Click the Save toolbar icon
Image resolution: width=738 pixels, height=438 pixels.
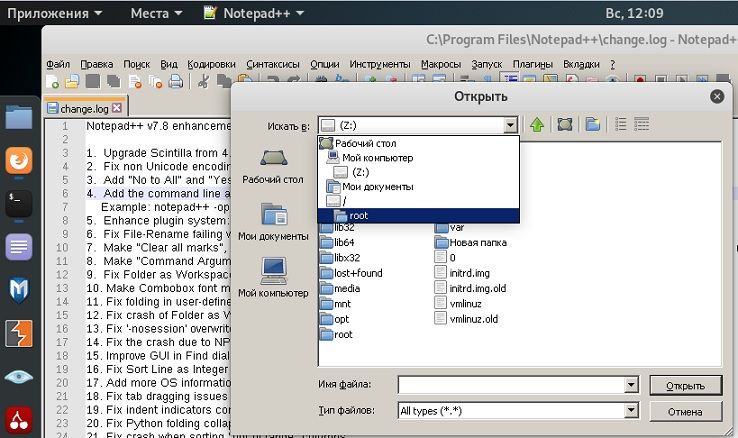coord(93,81)
